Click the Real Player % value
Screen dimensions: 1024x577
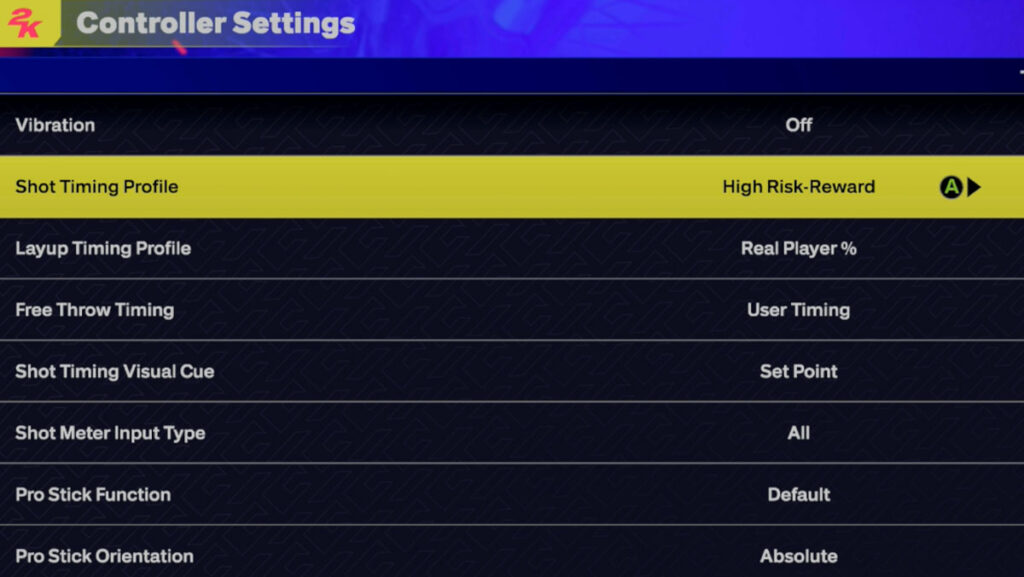(796, 248)
